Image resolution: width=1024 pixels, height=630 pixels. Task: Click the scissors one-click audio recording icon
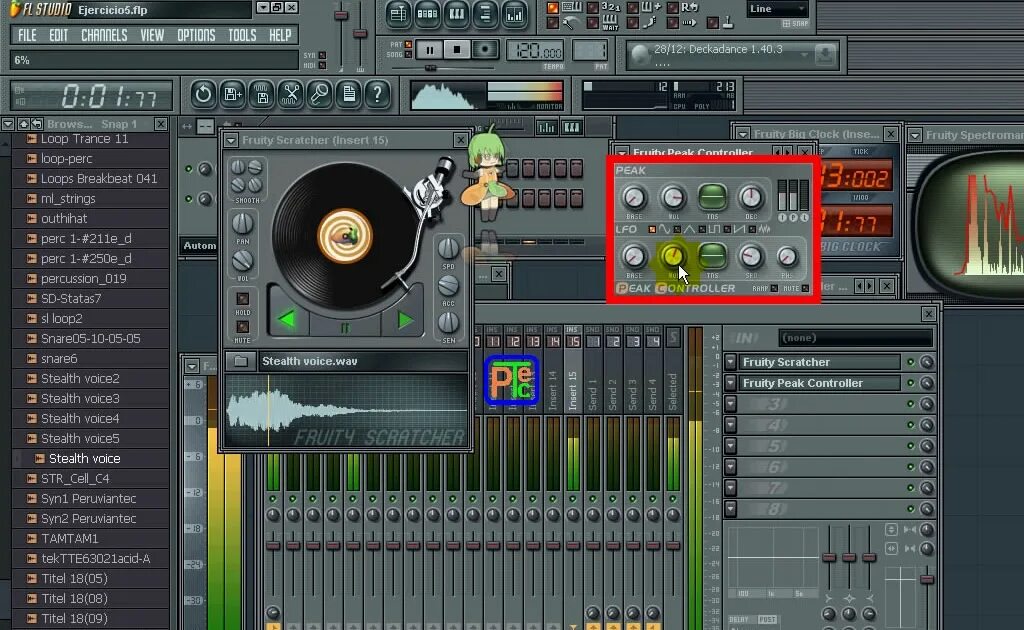291,95
